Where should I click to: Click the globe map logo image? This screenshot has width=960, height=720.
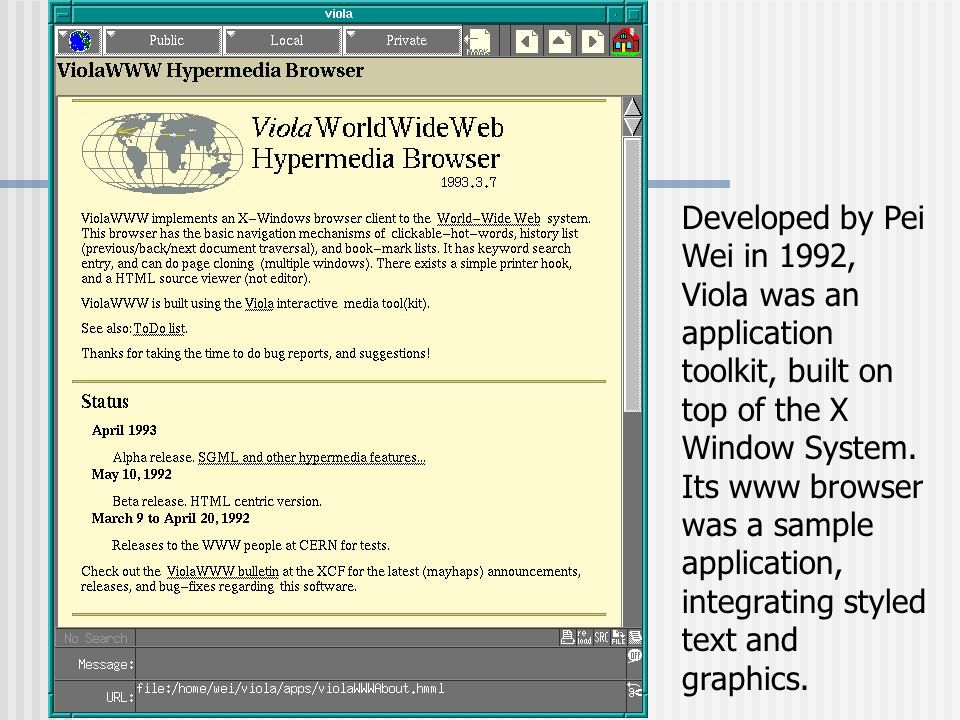point(162,153)
